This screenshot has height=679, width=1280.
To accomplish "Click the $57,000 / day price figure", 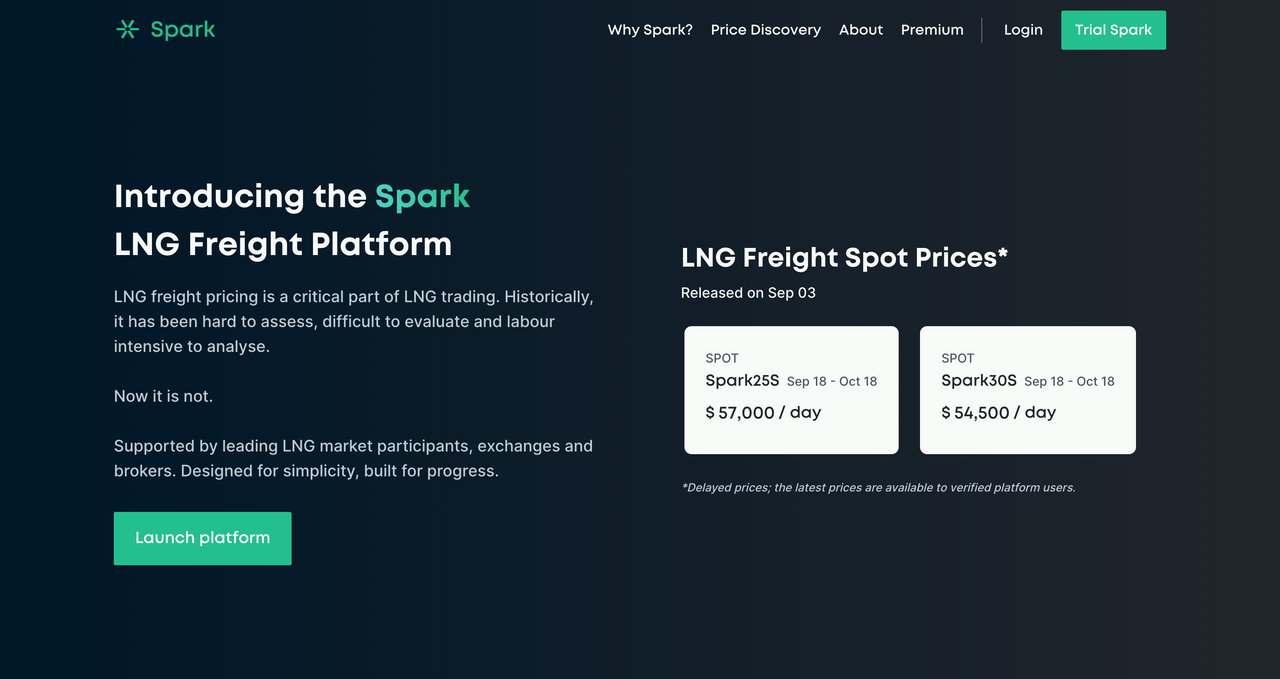I will 763,412.
